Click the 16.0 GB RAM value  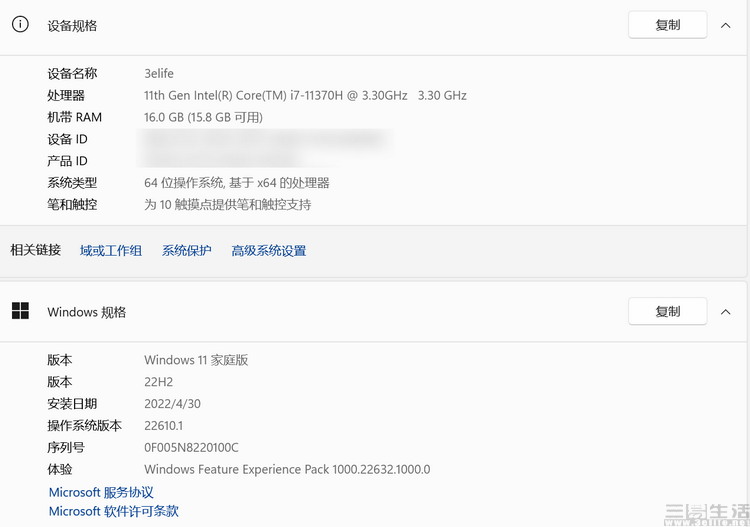coord(203,117)
